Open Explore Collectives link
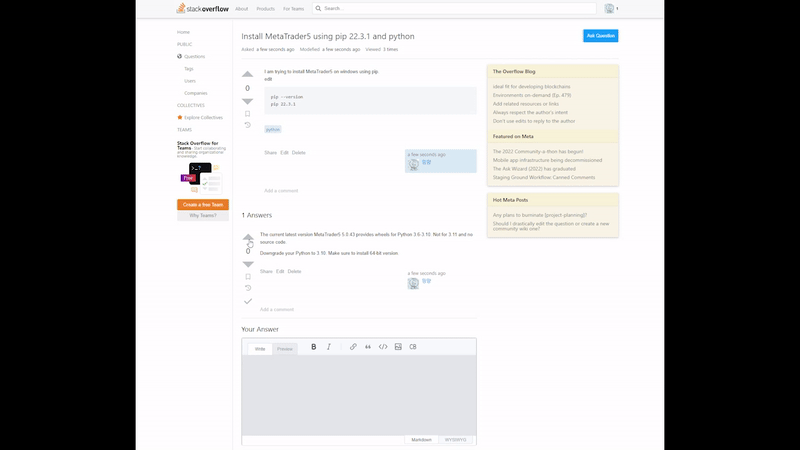Viewport: 800px width, 450px height. 203,118
